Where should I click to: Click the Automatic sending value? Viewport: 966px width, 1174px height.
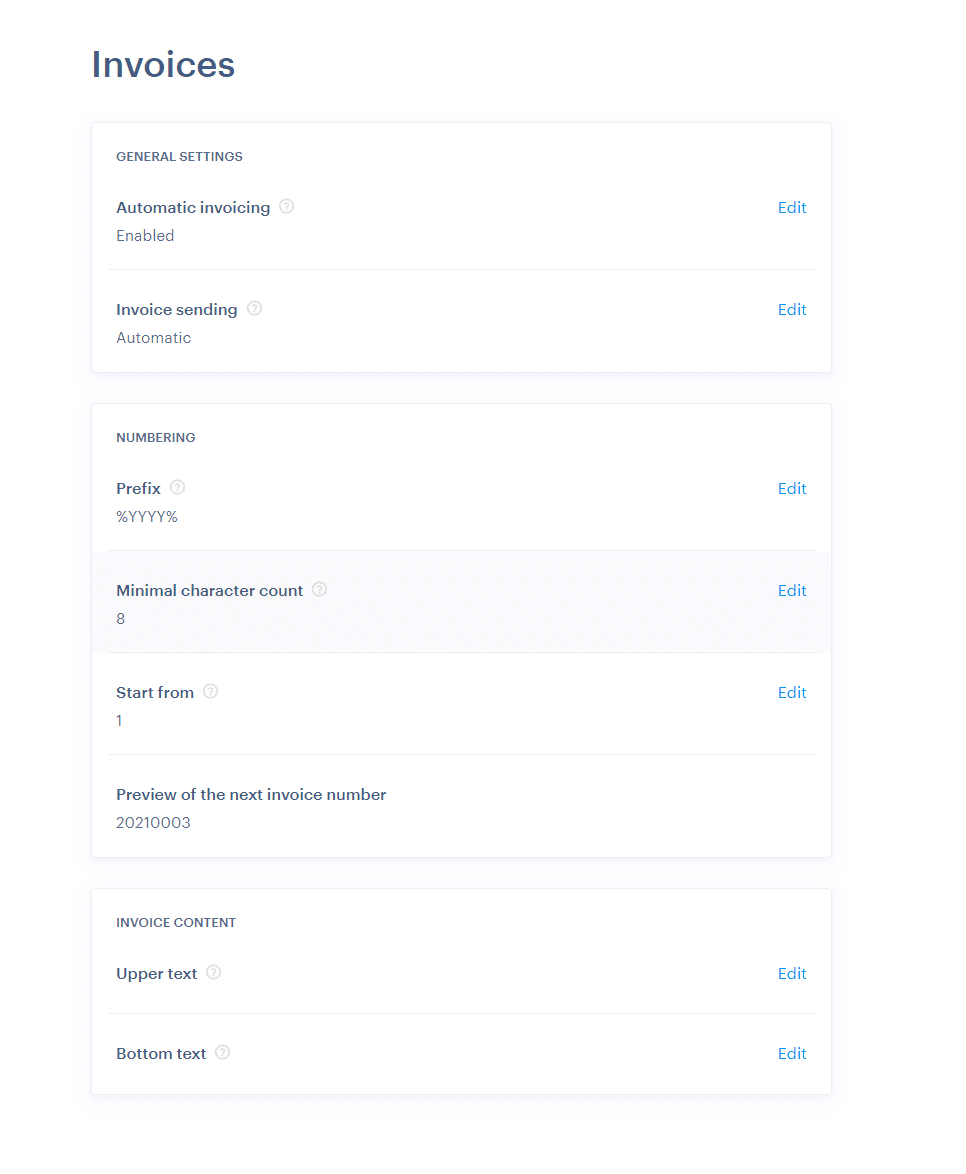[154, 338]
